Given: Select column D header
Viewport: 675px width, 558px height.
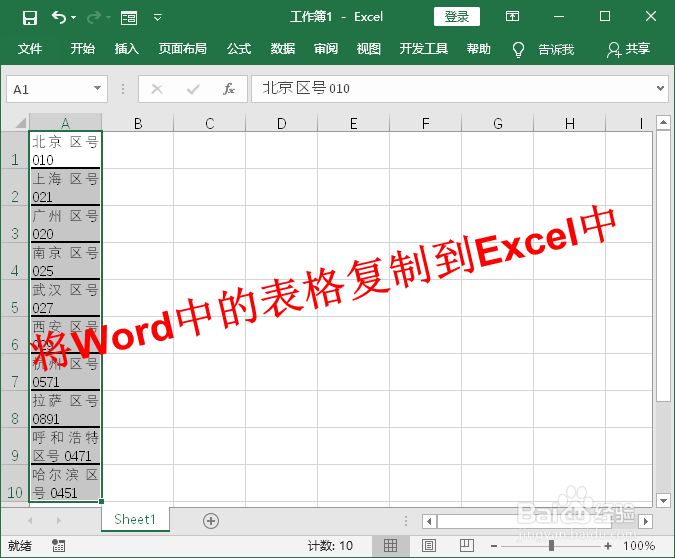Looking at the screenshot, I should coord(282,123).
